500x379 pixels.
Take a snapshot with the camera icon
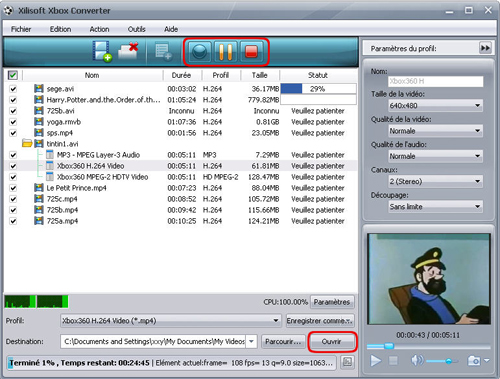(x=474, y=360)
